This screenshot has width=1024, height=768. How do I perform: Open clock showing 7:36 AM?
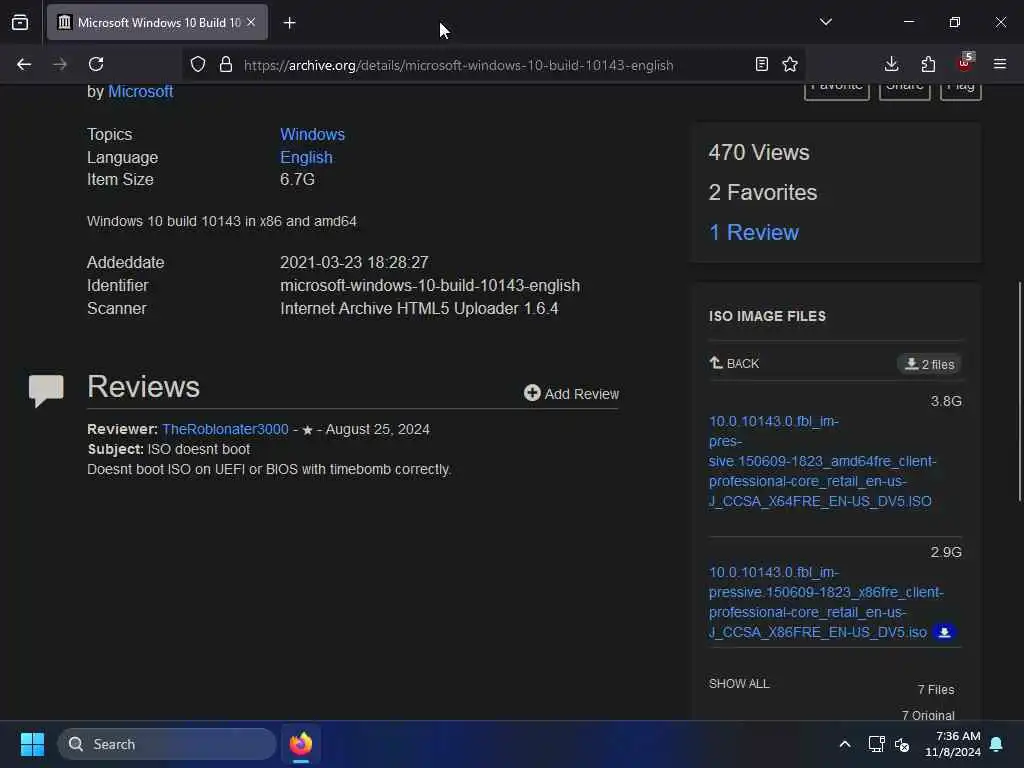pos(952,744)
